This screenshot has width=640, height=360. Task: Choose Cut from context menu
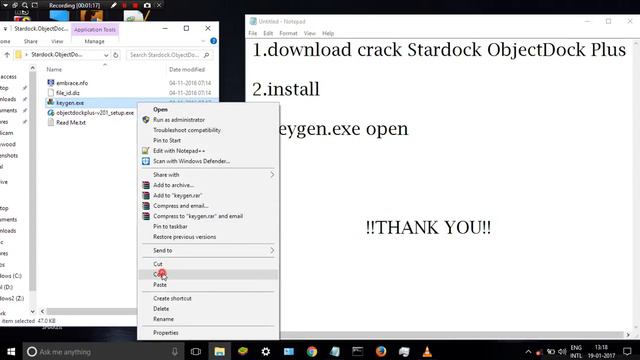(158, 264)
